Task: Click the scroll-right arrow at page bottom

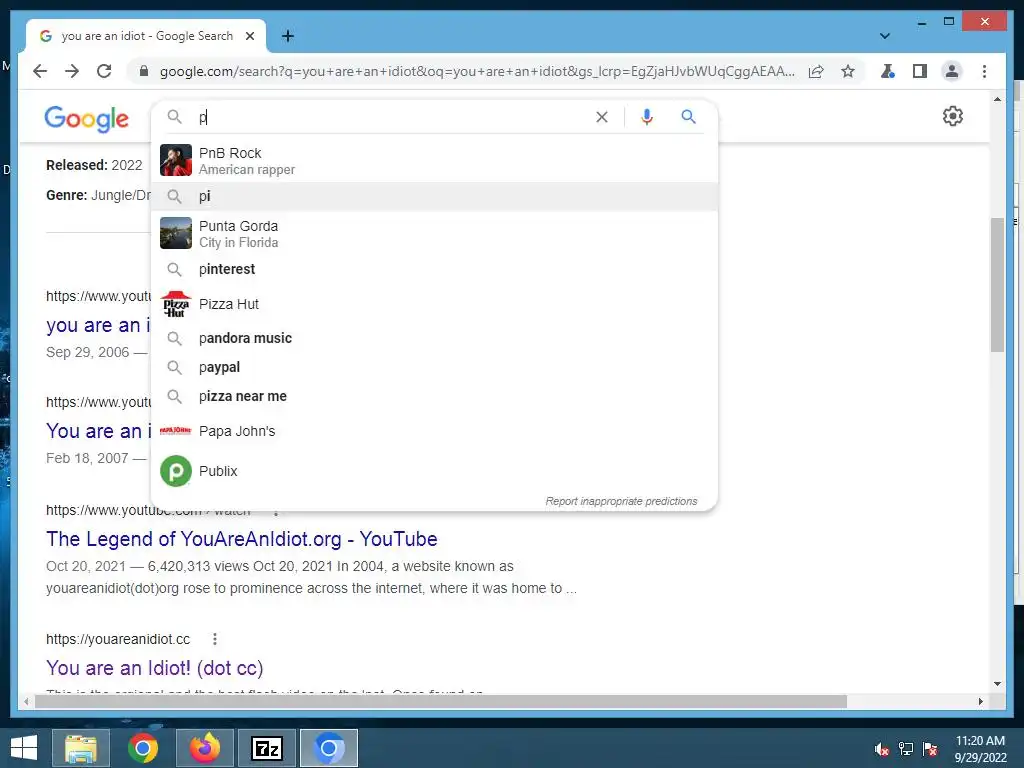Action: pyautogui.click(x=980, y=701)
